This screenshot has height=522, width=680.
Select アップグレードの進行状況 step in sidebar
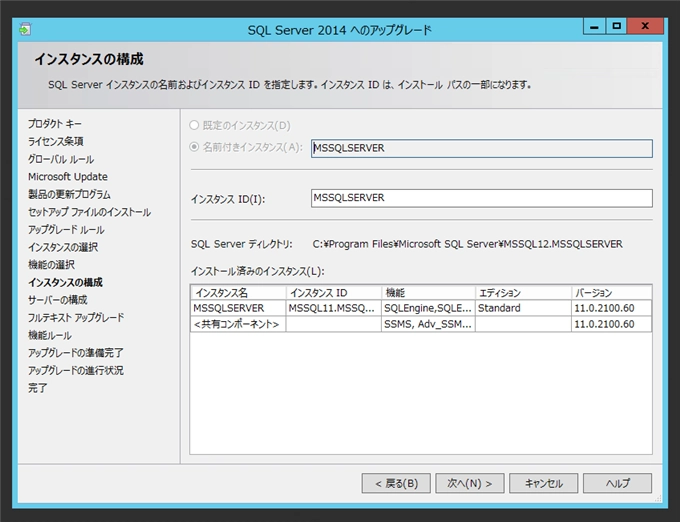(75, 370)
